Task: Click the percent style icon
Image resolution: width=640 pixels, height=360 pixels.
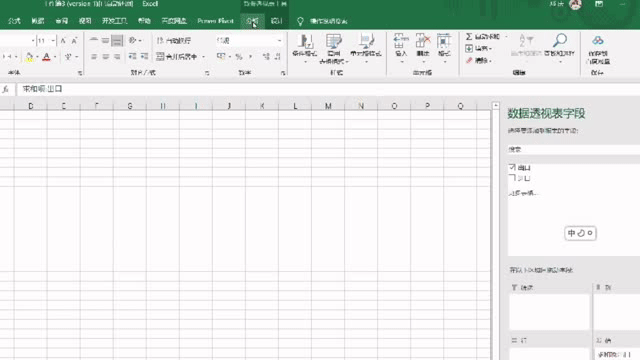Action: pyautogui.click(x=239, y=56)
